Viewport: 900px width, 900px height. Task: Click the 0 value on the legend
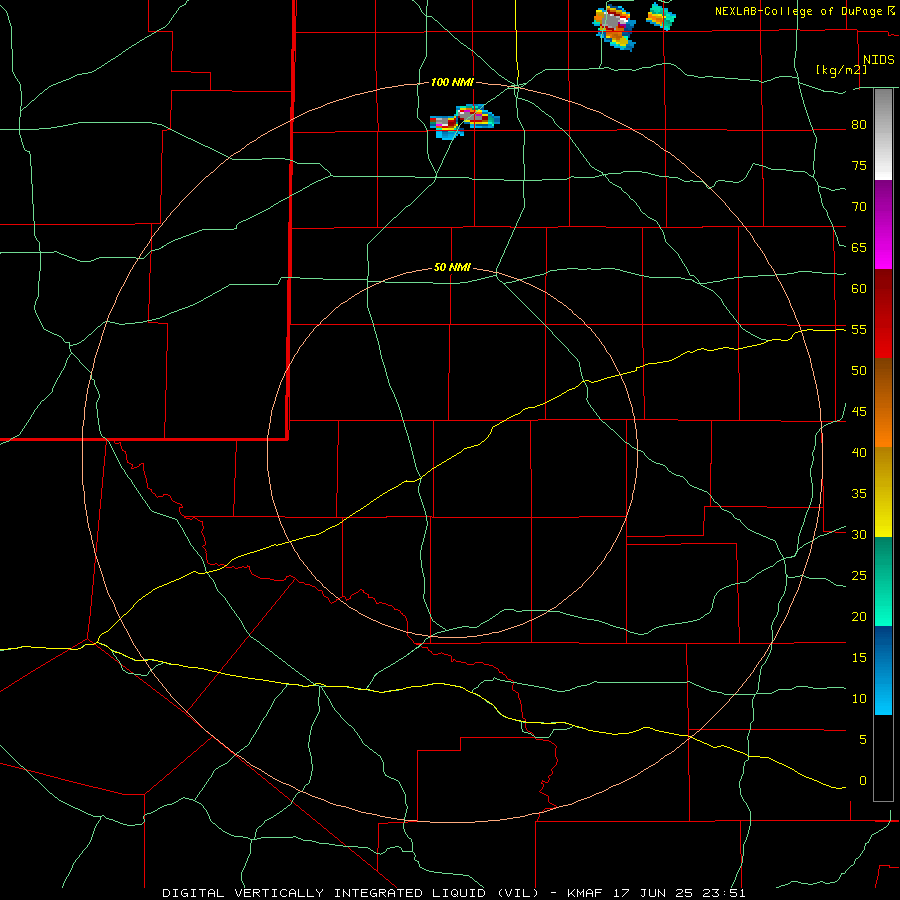863,781
